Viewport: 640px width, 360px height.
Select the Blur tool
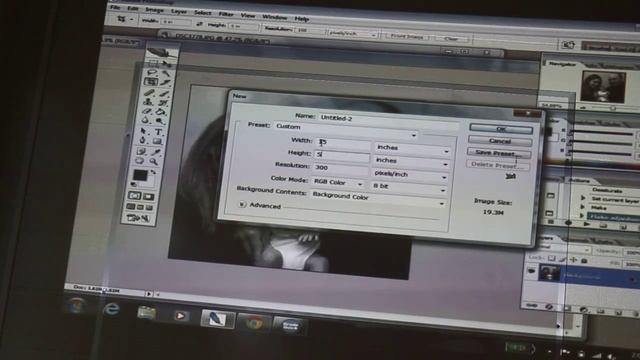[x=147, y=120]
